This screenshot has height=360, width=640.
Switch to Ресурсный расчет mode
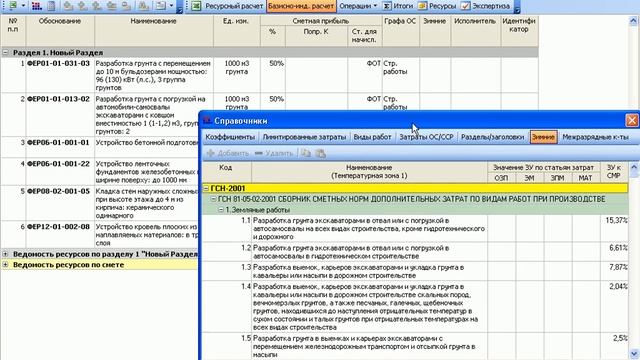234,6
